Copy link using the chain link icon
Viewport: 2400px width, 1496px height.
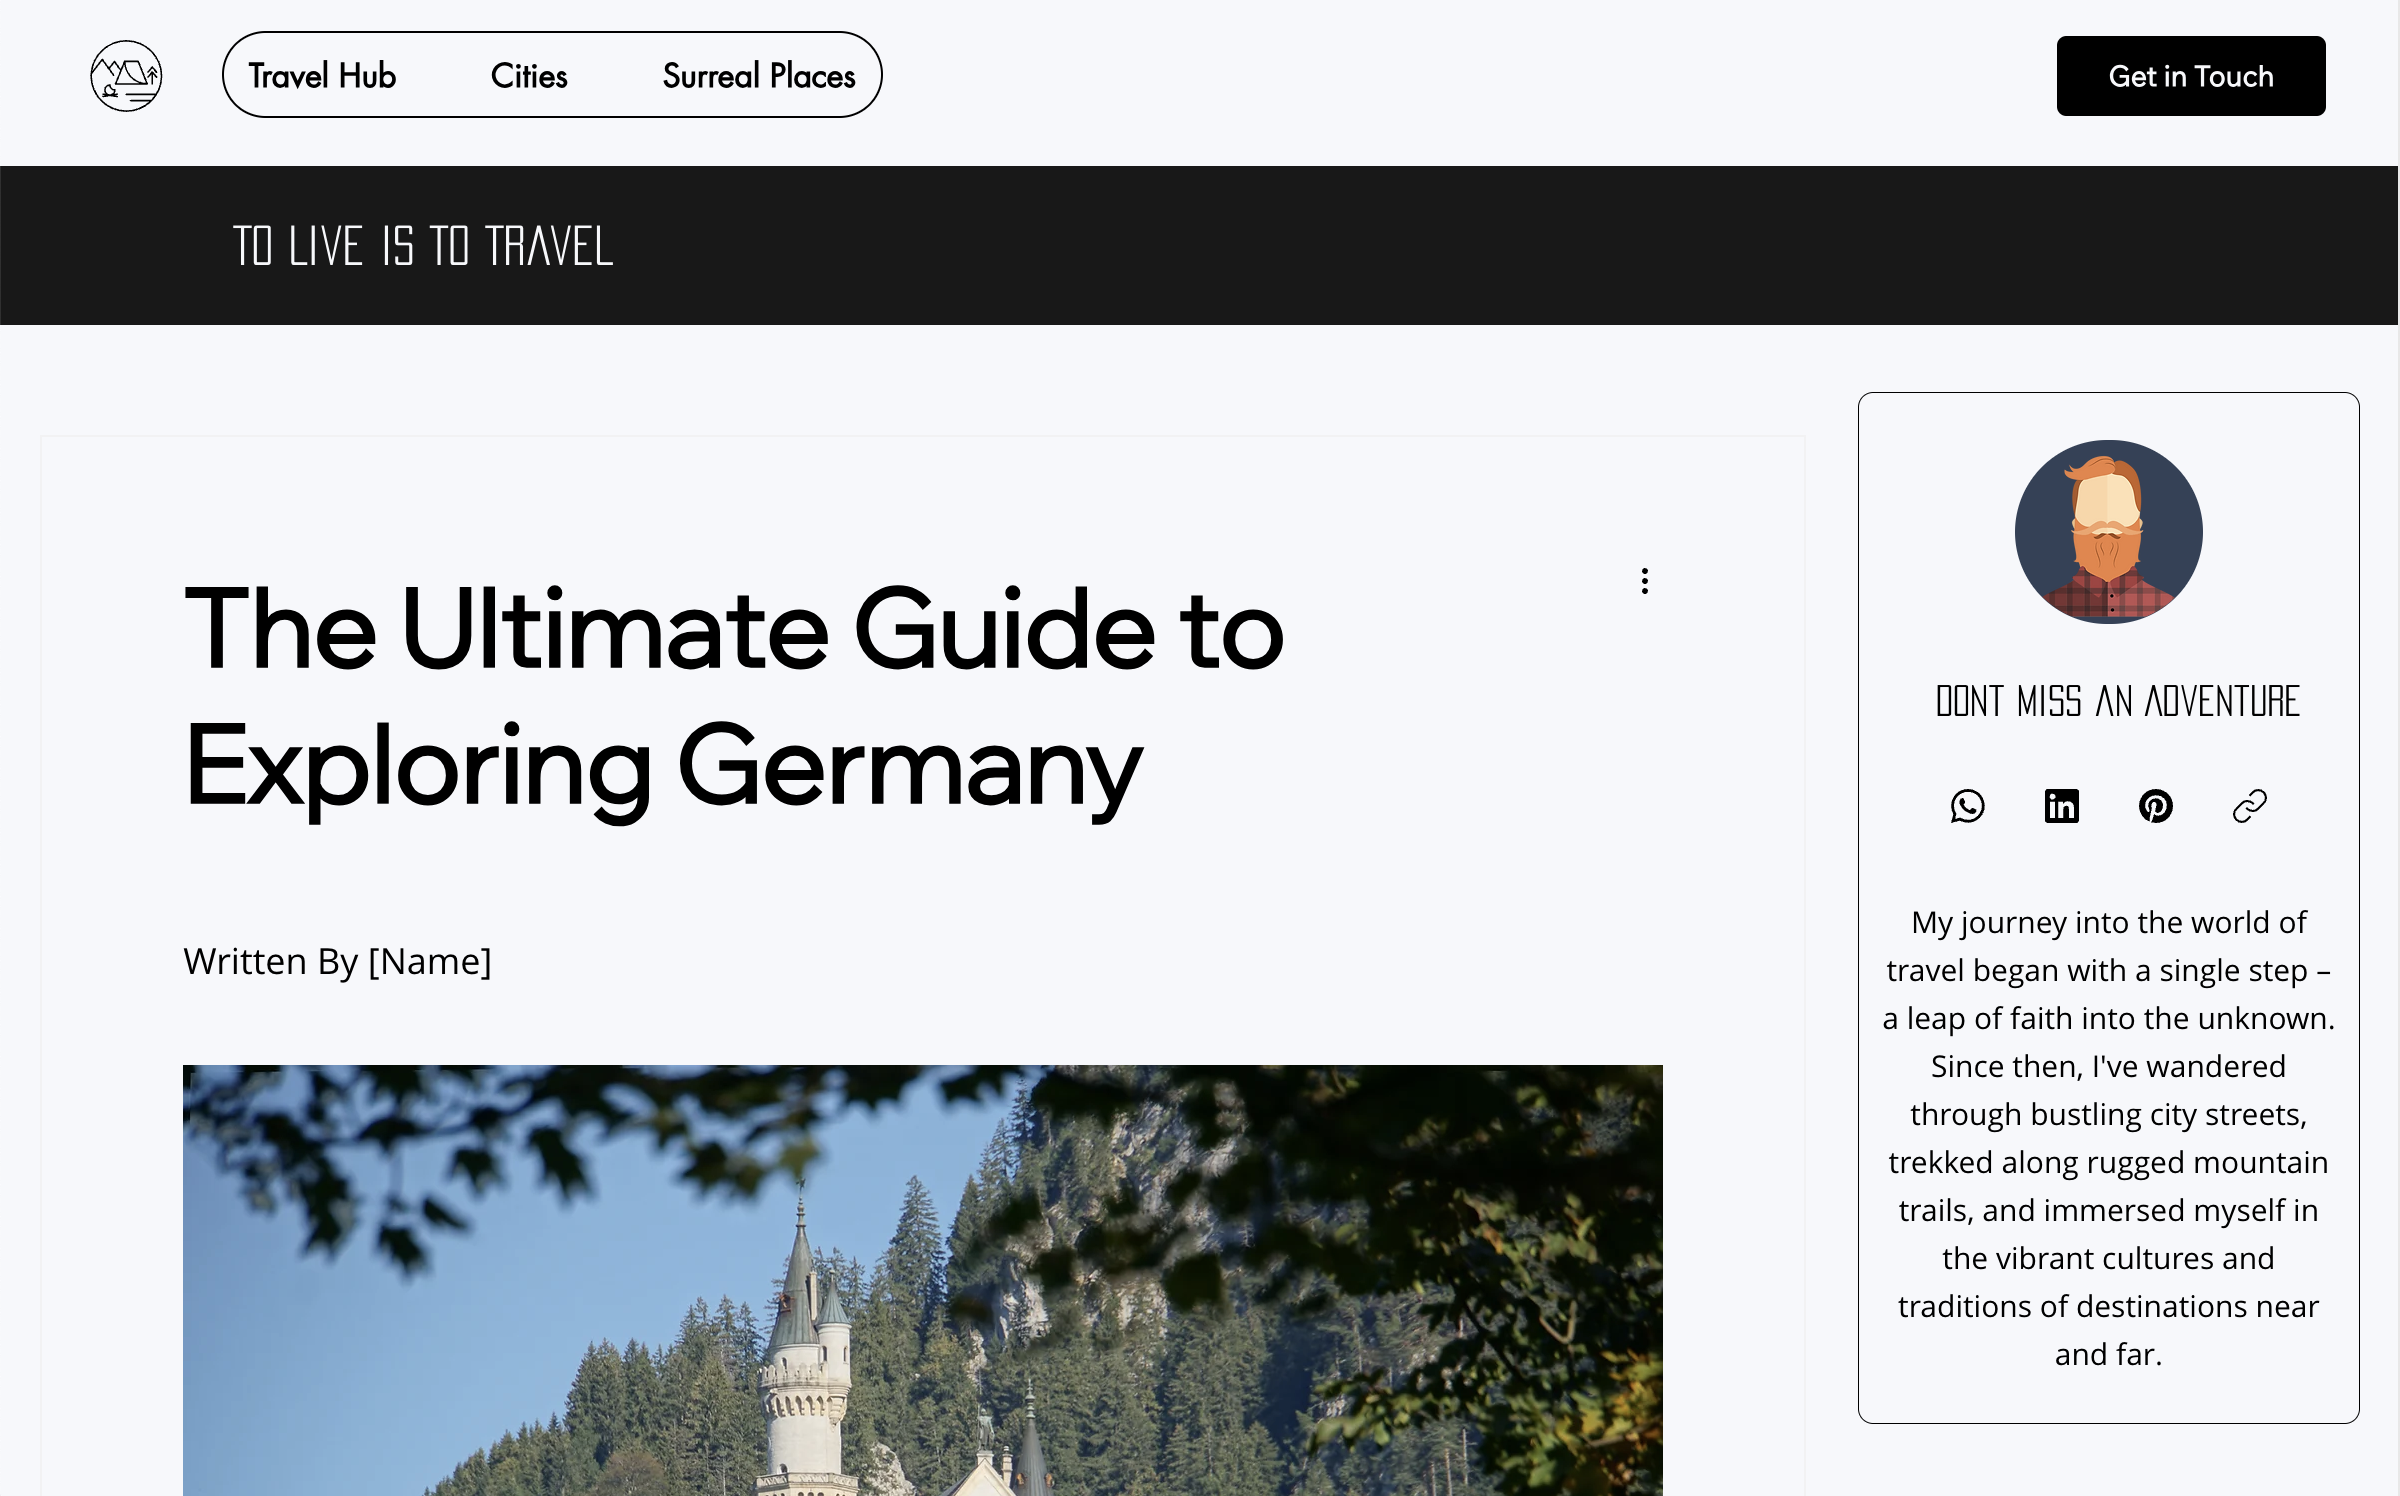point(2249,806)
